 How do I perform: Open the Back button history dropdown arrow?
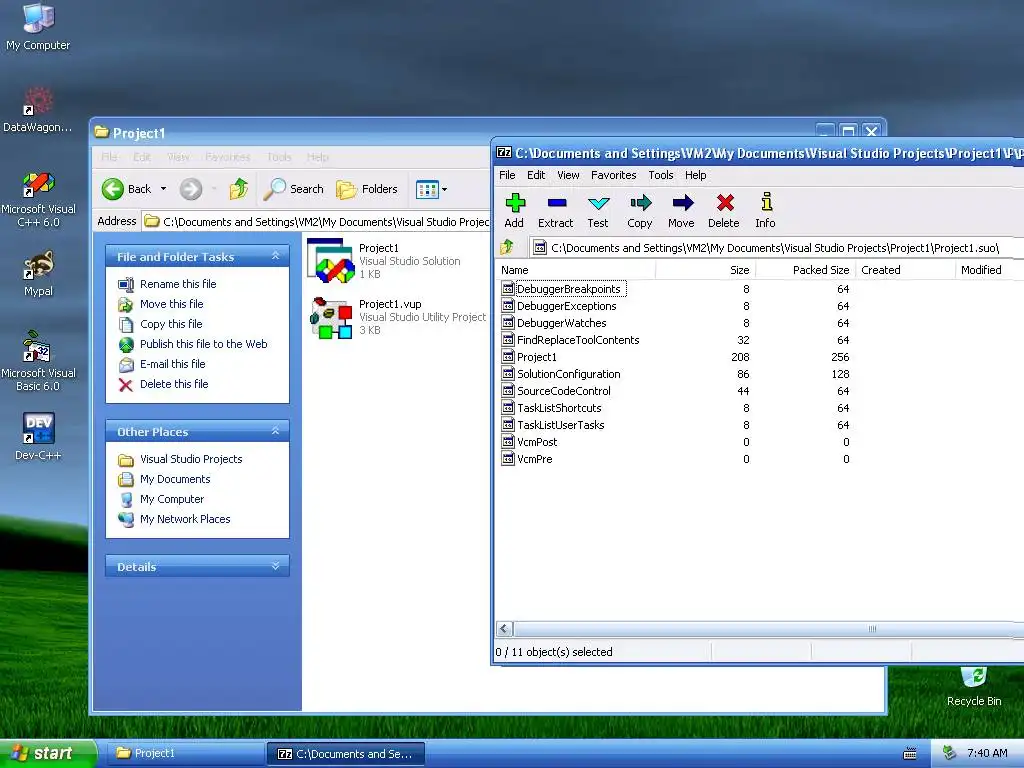coord(163,189)
